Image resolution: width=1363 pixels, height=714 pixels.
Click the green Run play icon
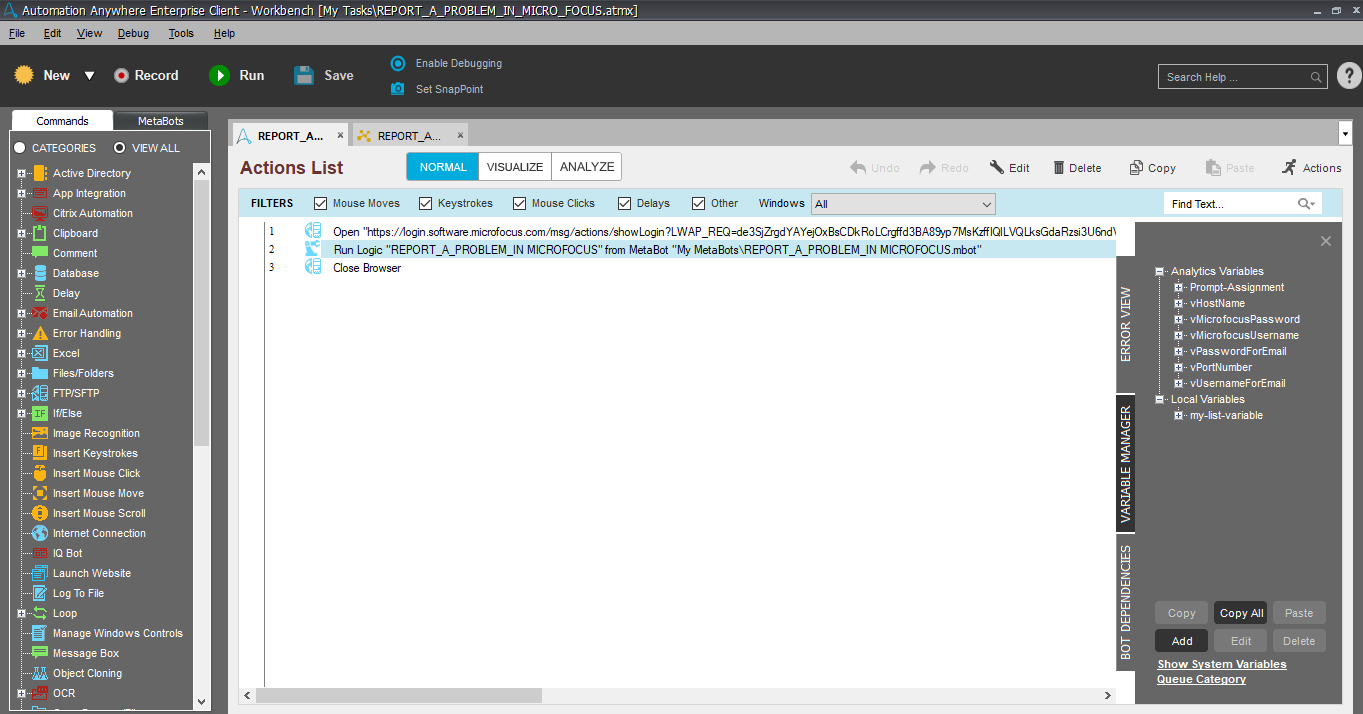[x=219, y=76]
